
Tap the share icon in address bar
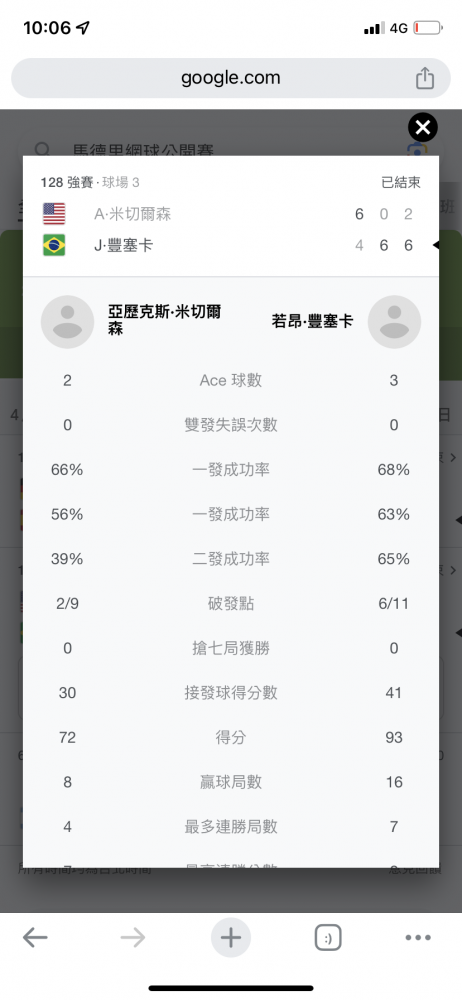[x=425, y=78]
